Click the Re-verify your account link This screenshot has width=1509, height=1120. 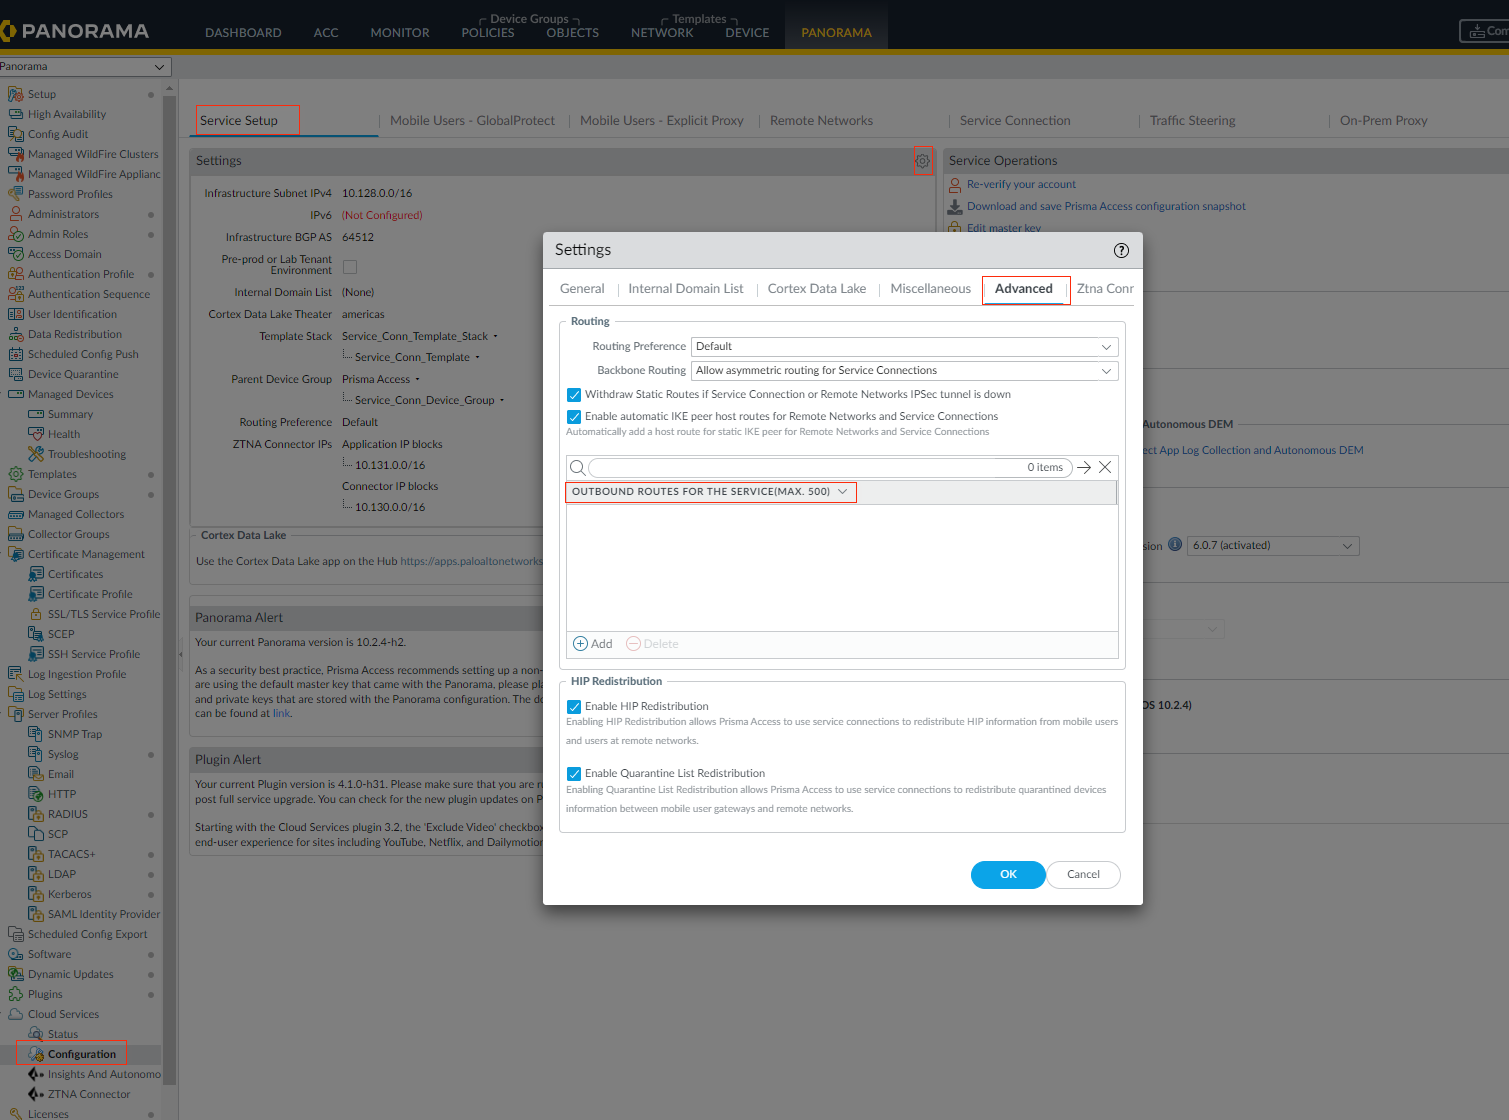click(1022, 184)
